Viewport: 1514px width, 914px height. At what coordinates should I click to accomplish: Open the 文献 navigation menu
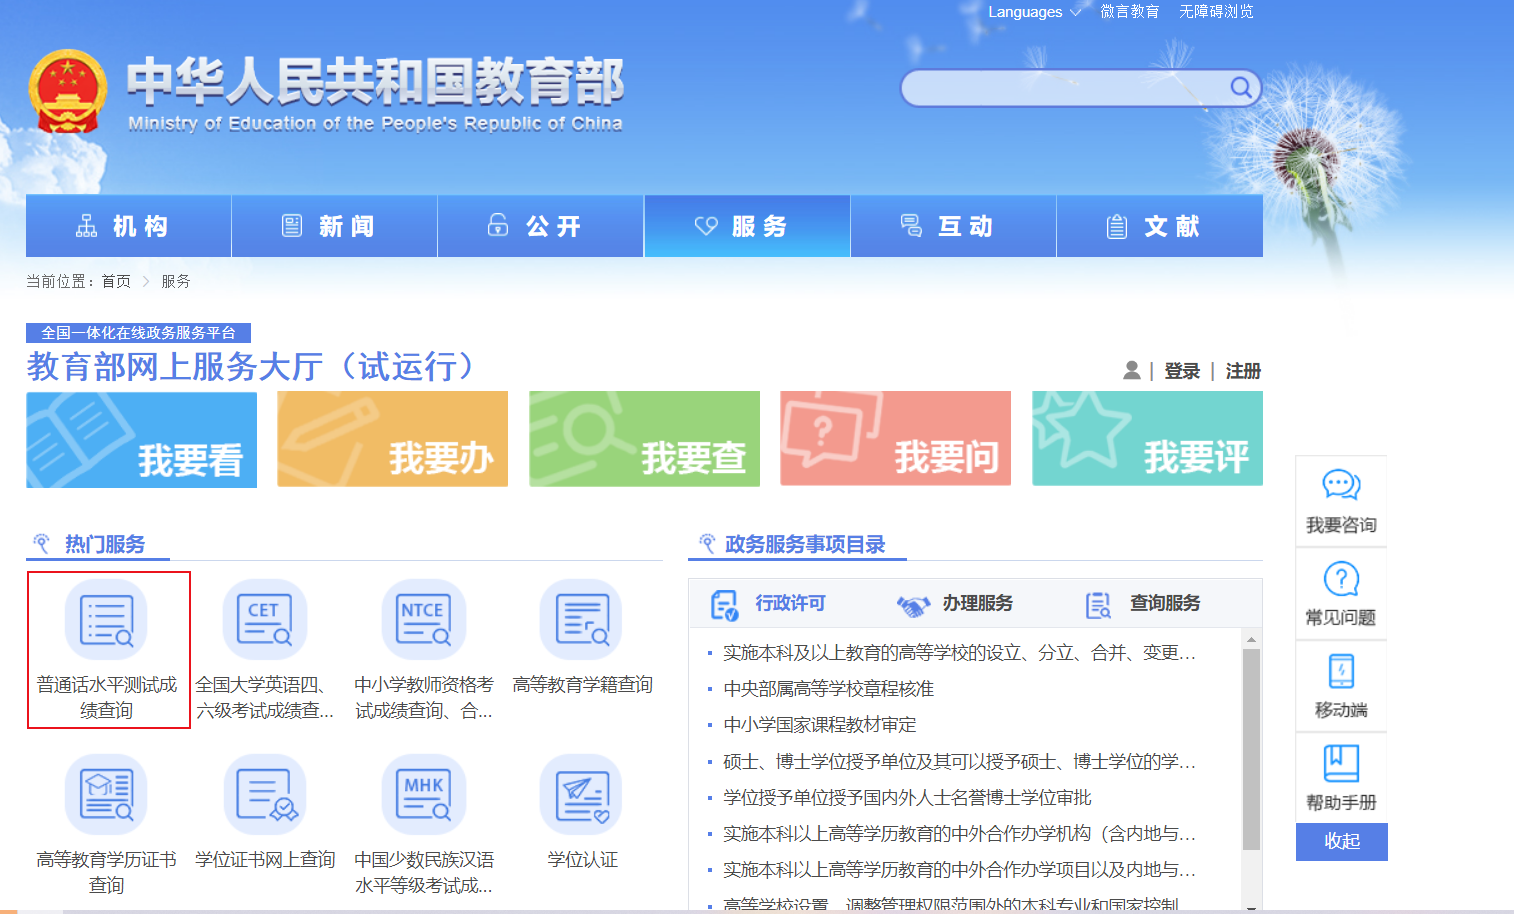click(x=1160, y=226)
